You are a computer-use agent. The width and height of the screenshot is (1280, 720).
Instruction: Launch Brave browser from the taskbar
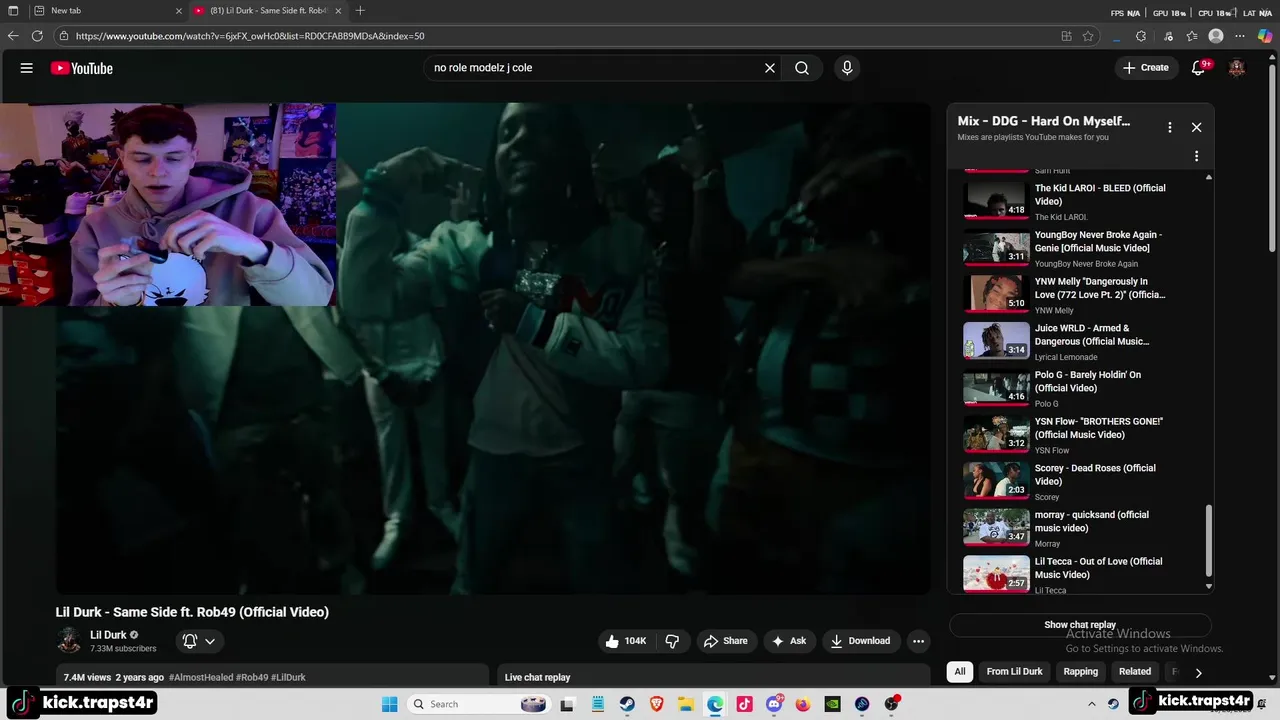click(x=657, y=704)
